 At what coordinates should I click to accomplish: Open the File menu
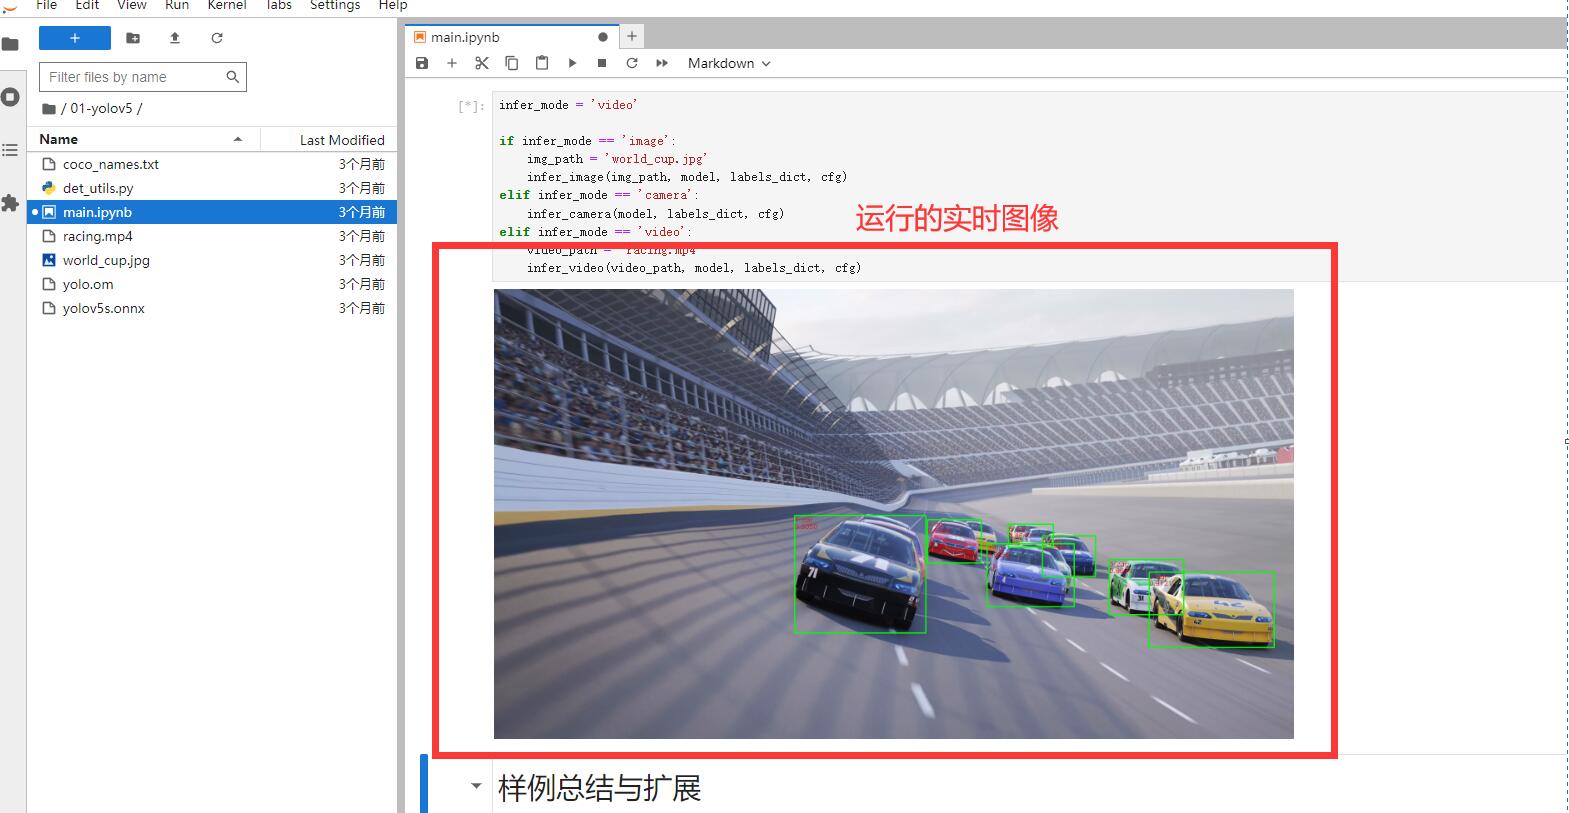point(46,5)
